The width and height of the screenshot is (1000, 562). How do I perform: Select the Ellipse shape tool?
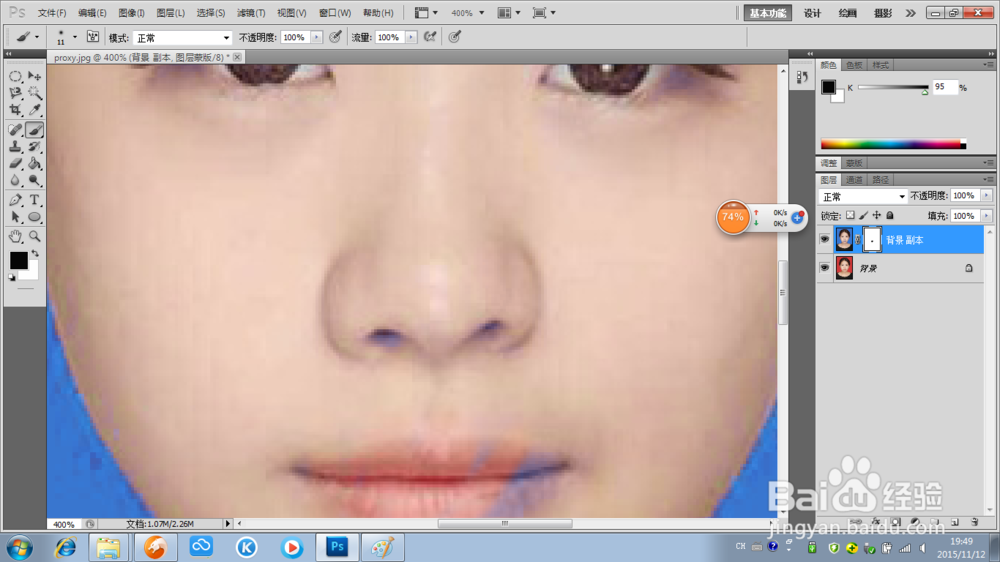coord(34,217)
